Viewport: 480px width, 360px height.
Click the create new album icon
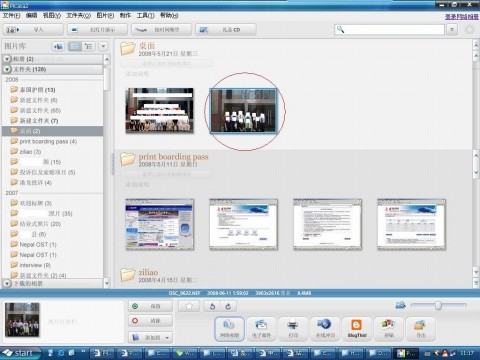coord(58,46)
